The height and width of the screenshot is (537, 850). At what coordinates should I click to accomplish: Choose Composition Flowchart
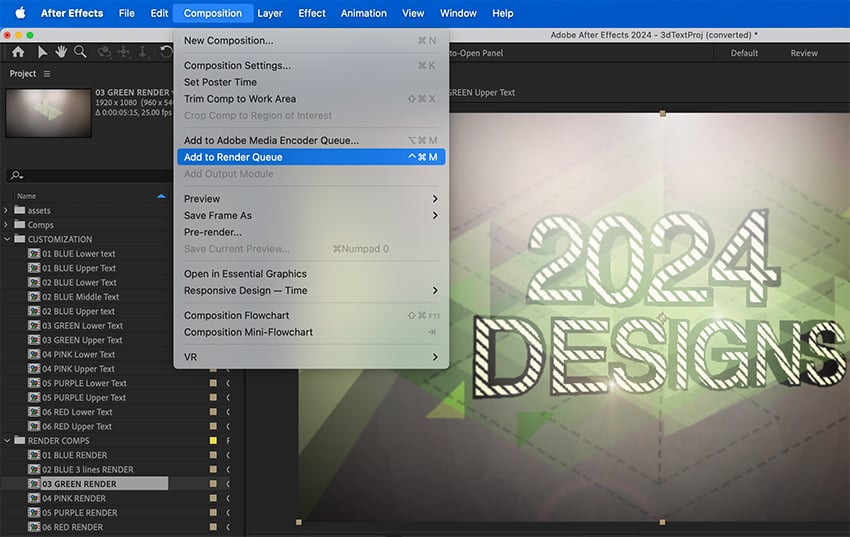[311, 315]
